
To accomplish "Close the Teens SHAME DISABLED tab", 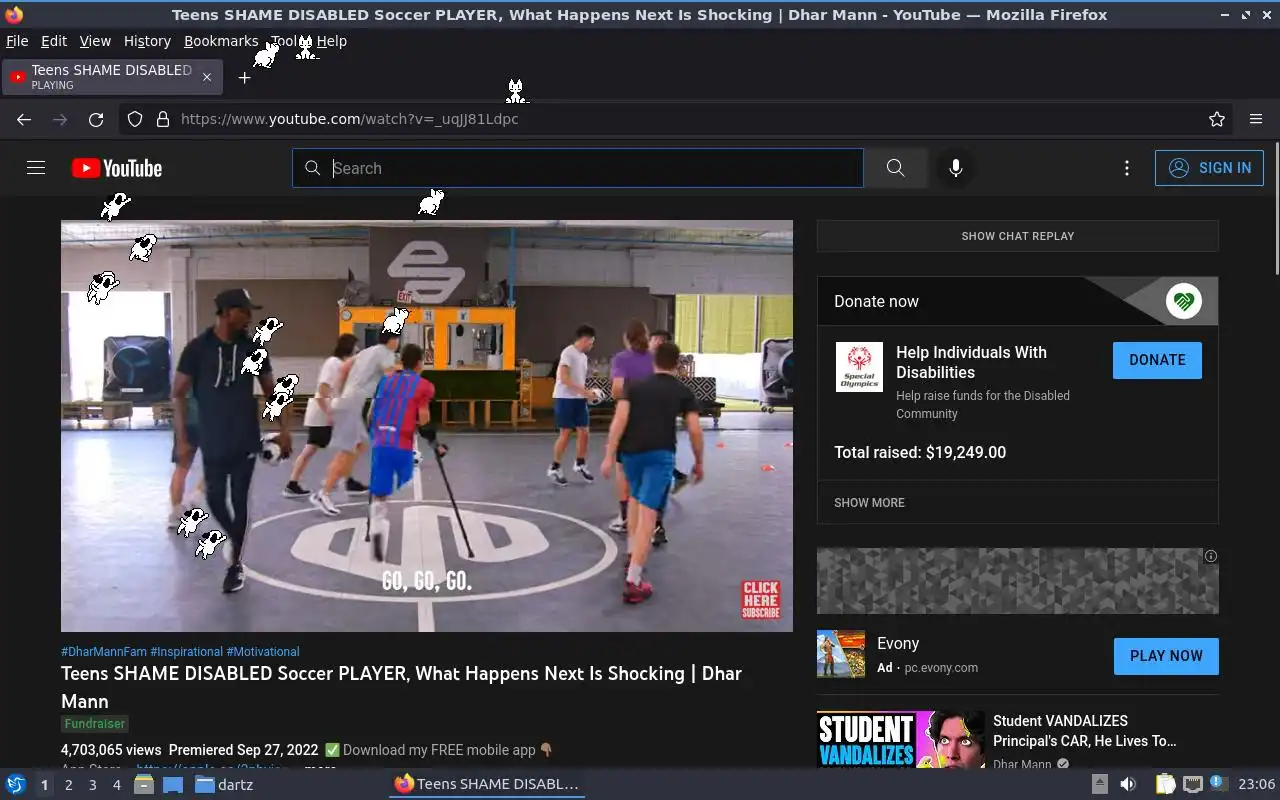I will tap(207, 77).
